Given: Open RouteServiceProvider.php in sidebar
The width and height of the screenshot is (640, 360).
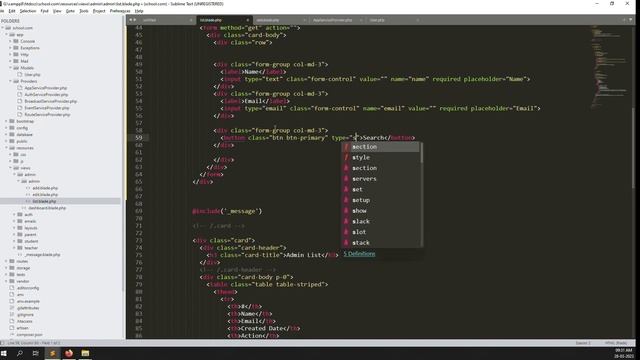Looking at the screenshot, I should (x=47, y=115).
